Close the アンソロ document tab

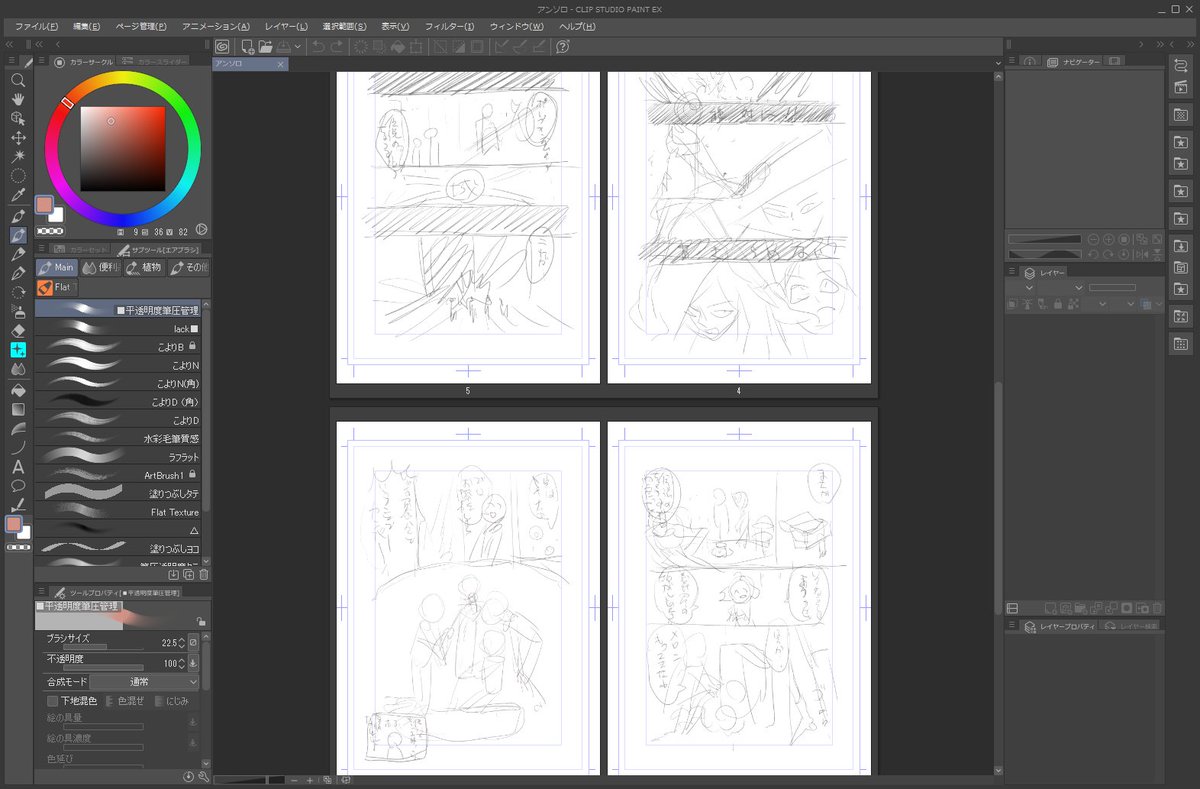point(281,63)
